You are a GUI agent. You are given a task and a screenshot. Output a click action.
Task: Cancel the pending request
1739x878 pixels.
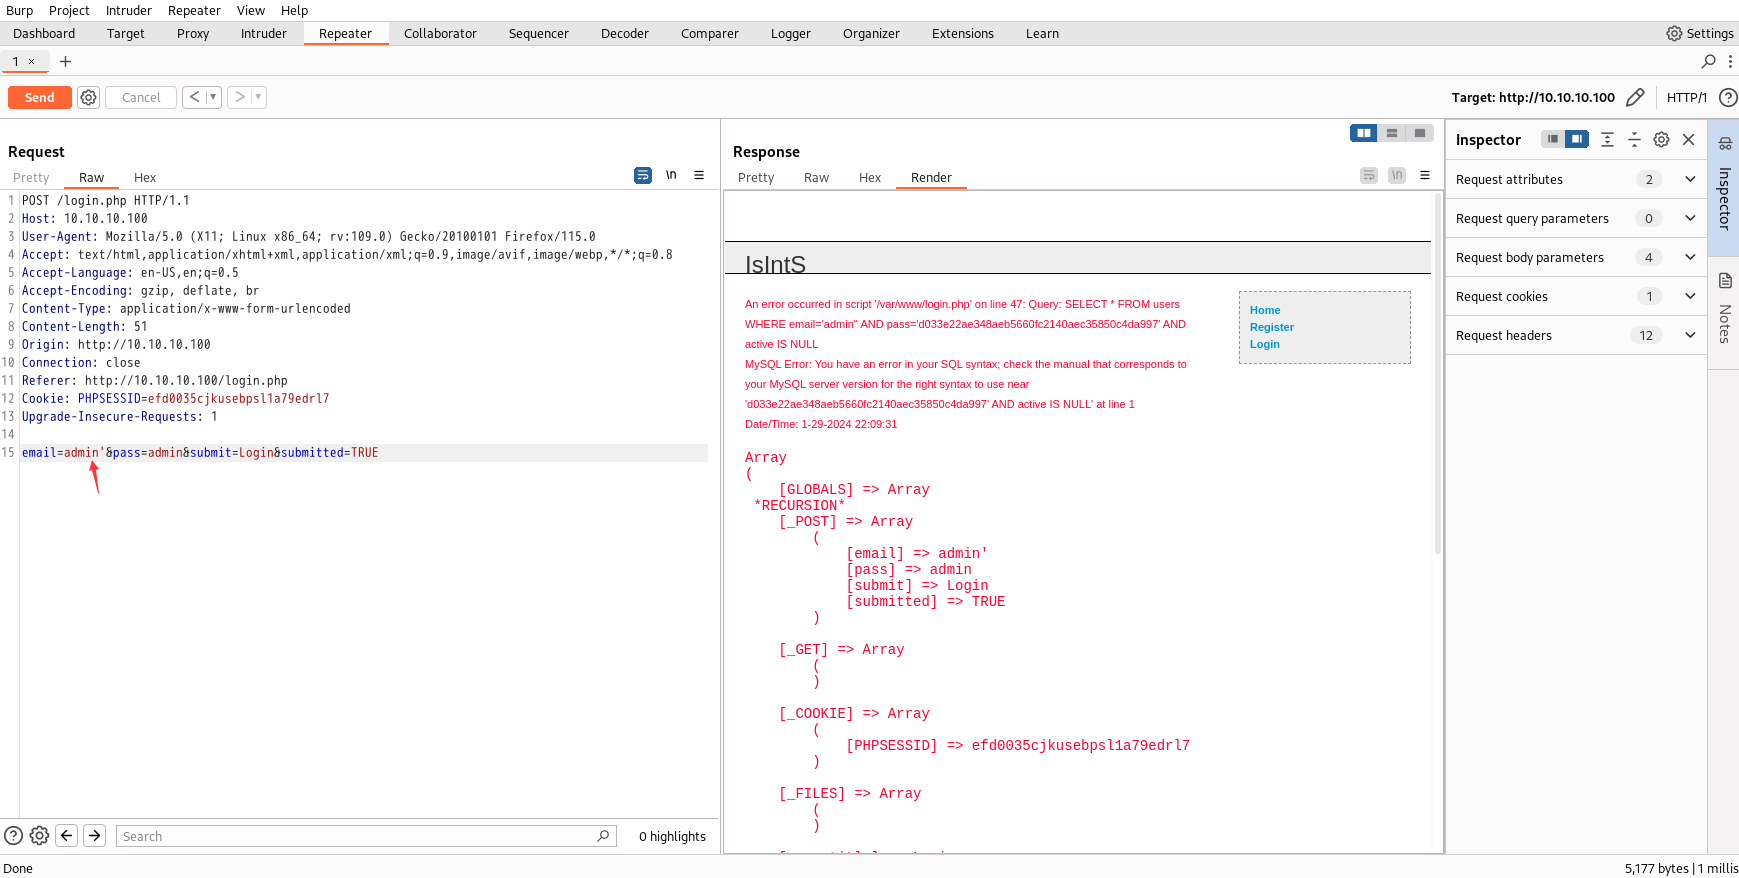141,97
